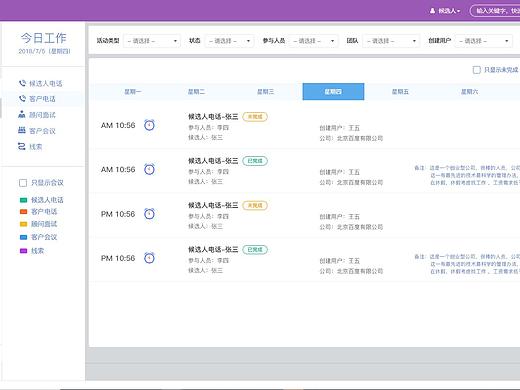Click 已完成 badge in second AM row
The height and width of the screenshot is (390, 520).
tap(255, 161)
